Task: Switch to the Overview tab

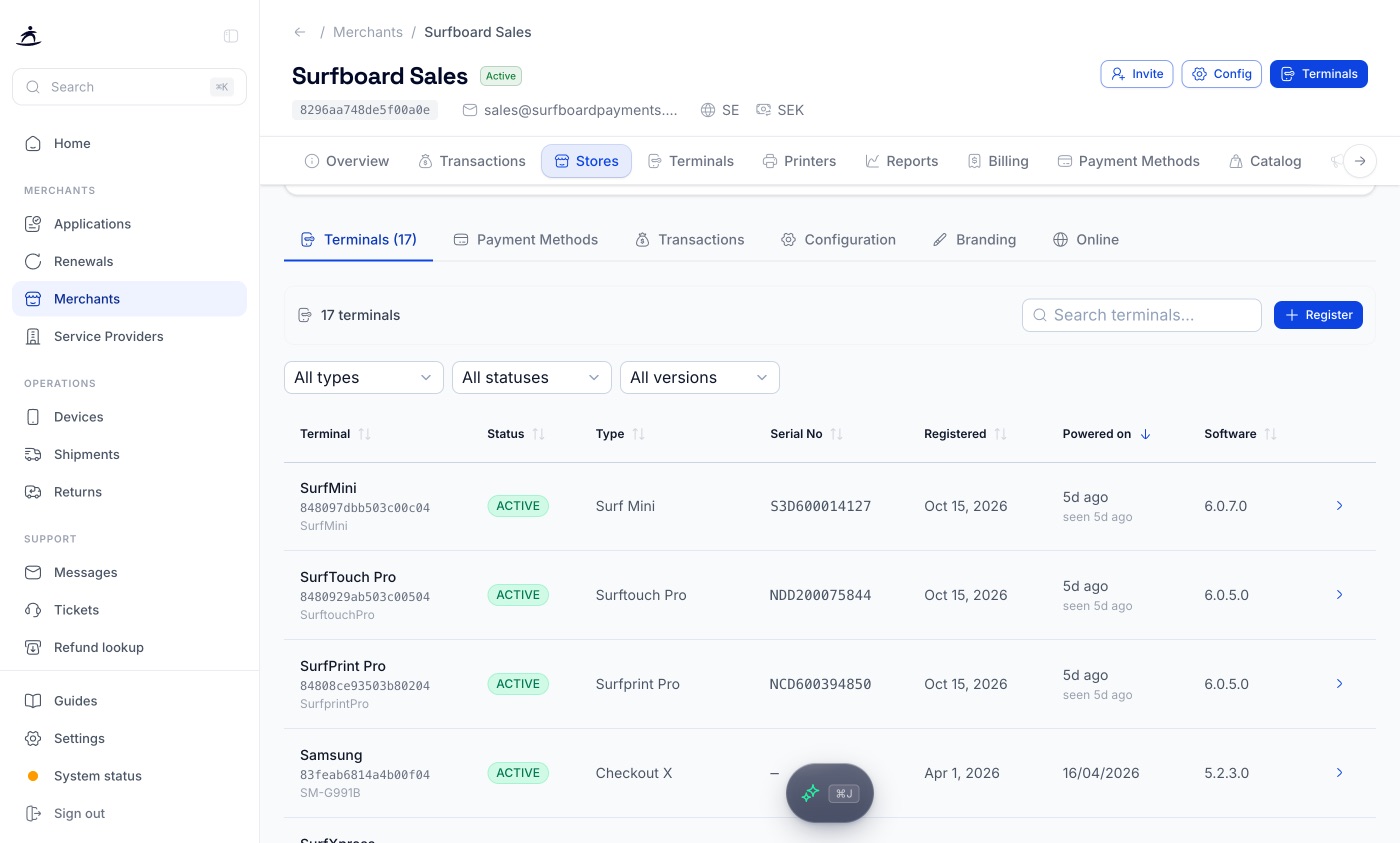Action: (x=346, y=161)
